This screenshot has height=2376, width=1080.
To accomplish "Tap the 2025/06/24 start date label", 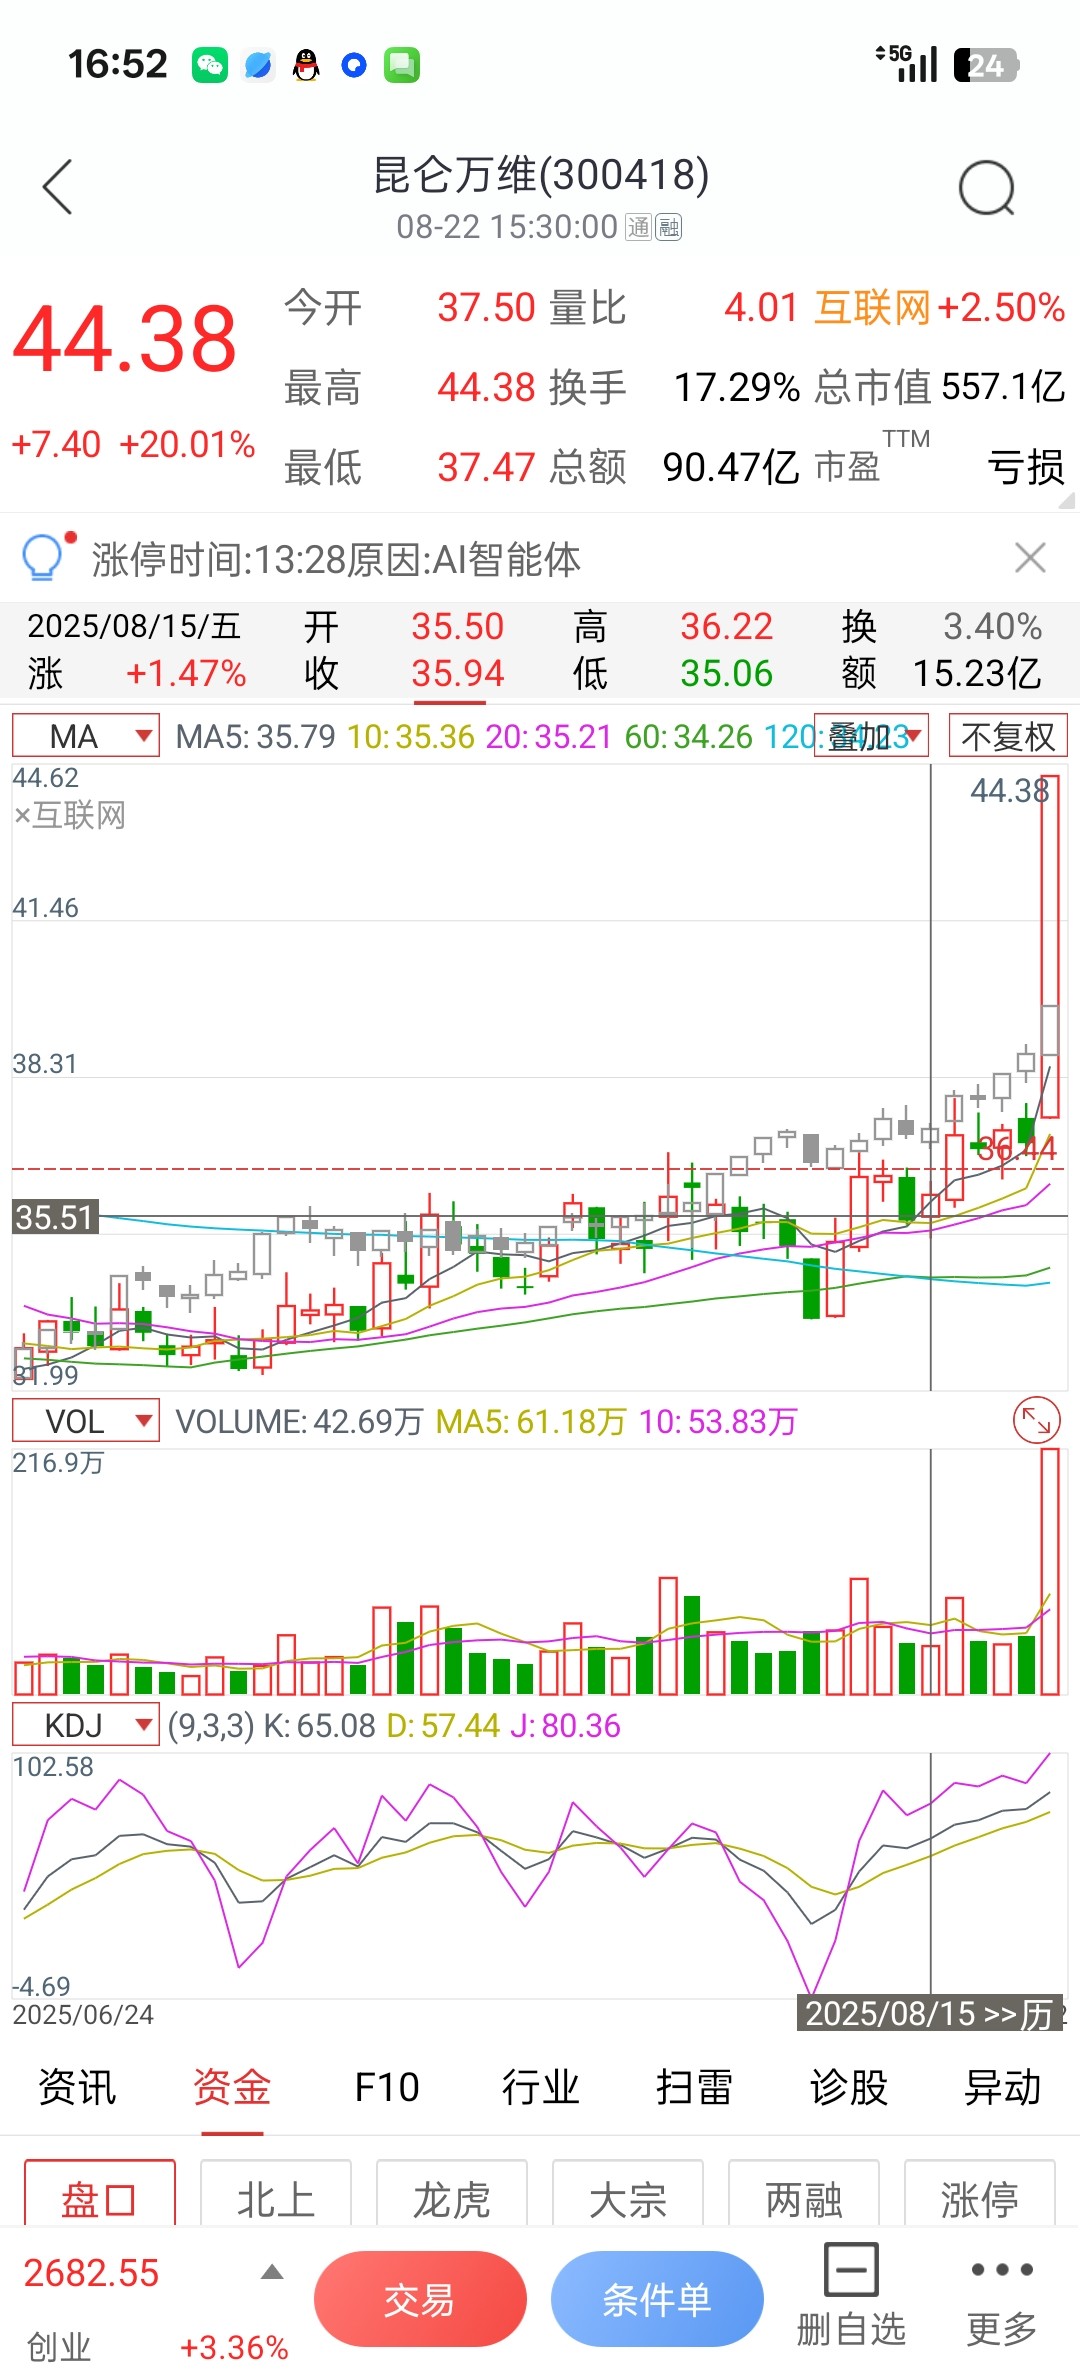I will coord(83,2014).
